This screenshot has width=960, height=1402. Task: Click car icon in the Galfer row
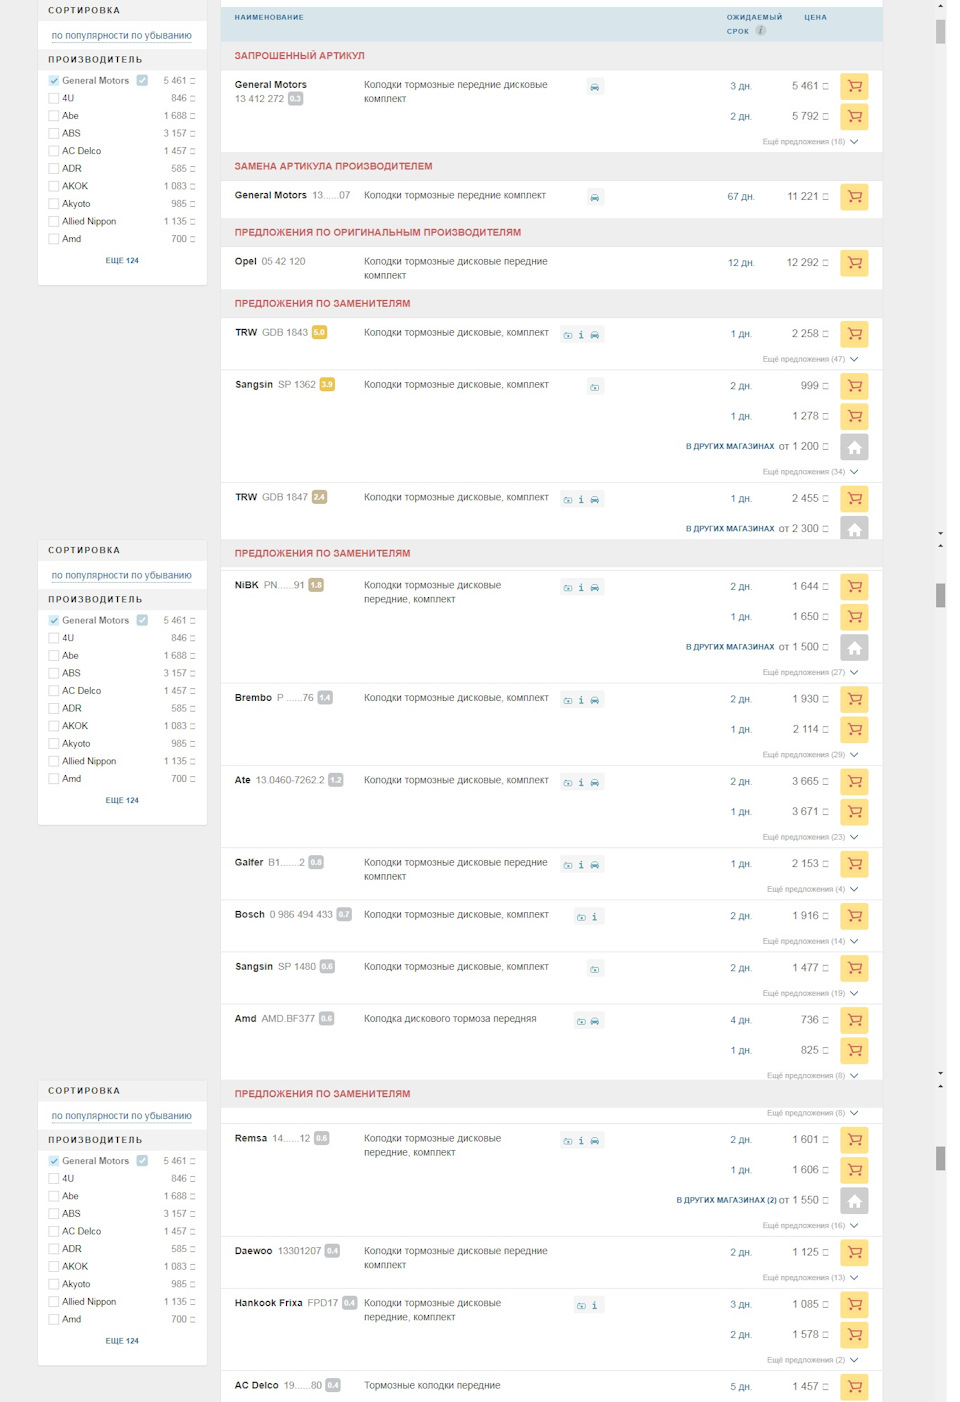click(595, 865)
